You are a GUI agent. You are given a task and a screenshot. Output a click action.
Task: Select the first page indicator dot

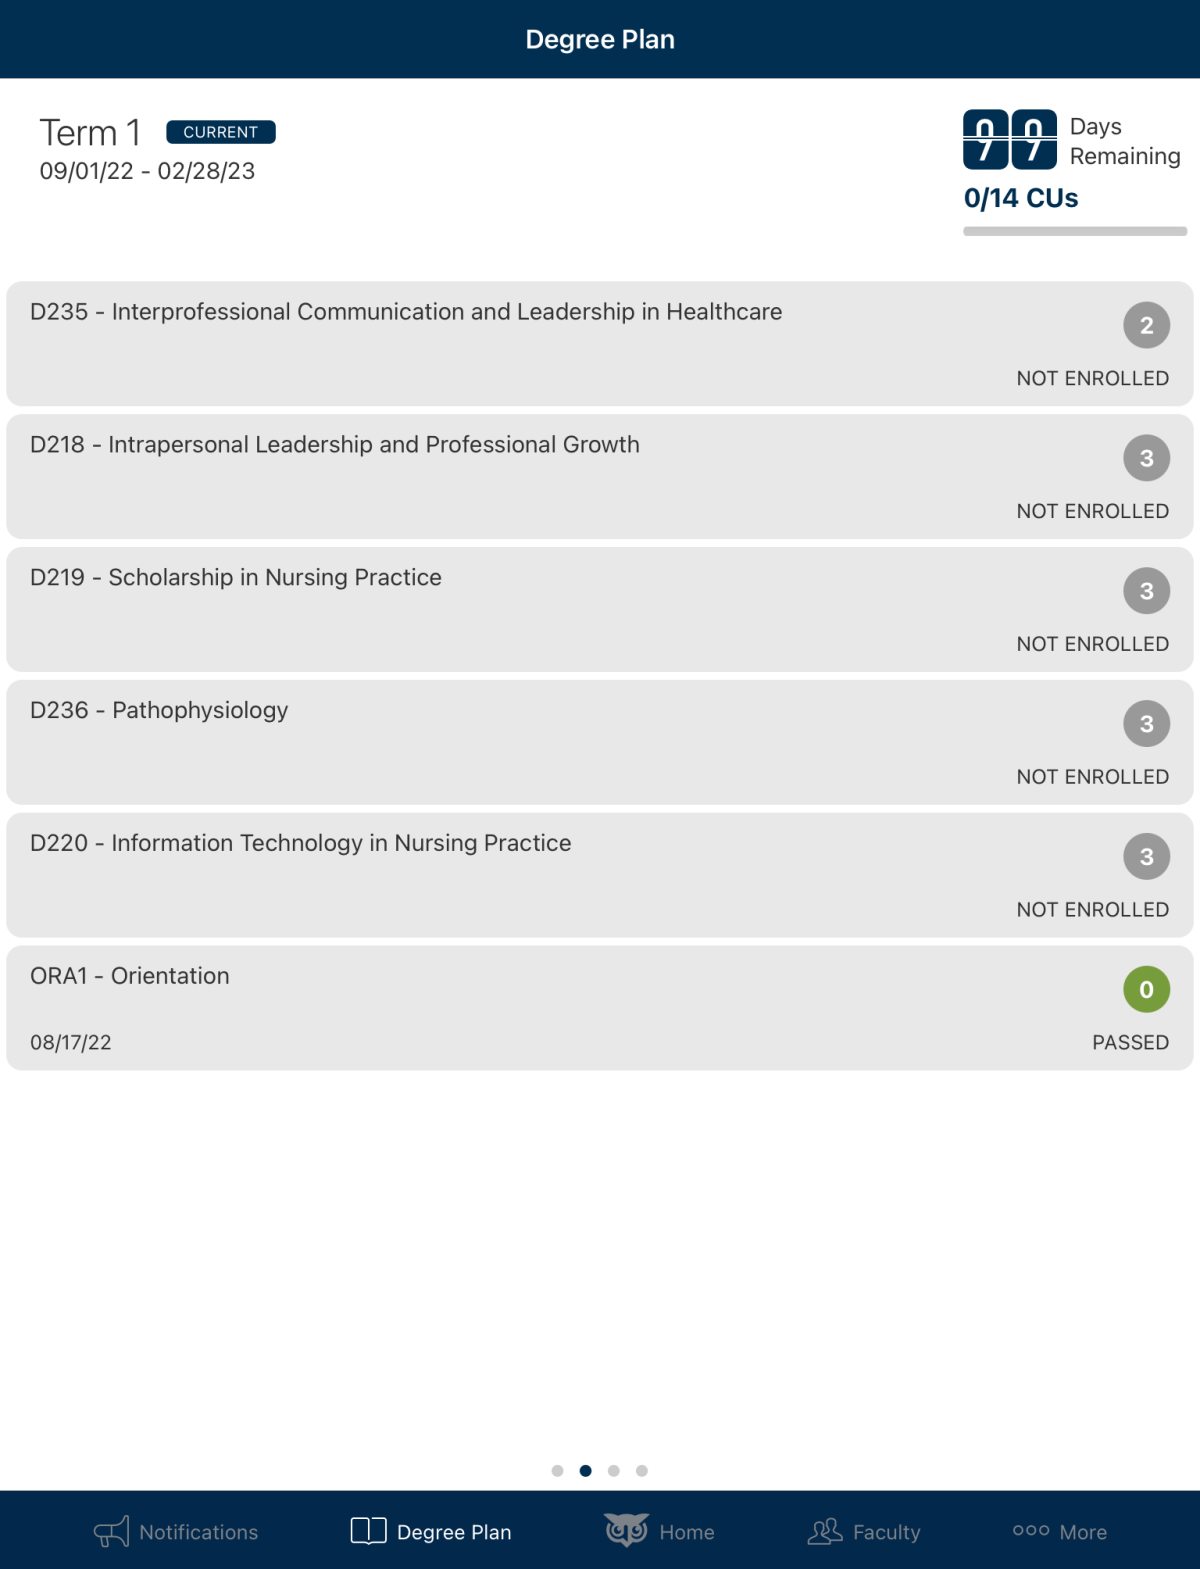point(557,1470)
